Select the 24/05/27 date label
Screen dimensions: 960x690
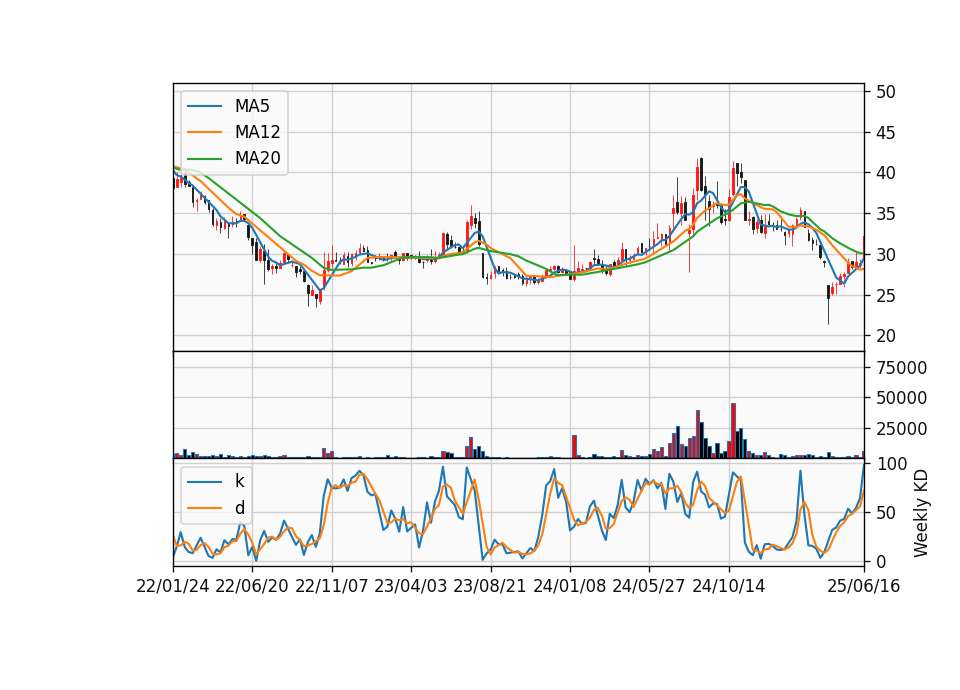pos(649,586)
